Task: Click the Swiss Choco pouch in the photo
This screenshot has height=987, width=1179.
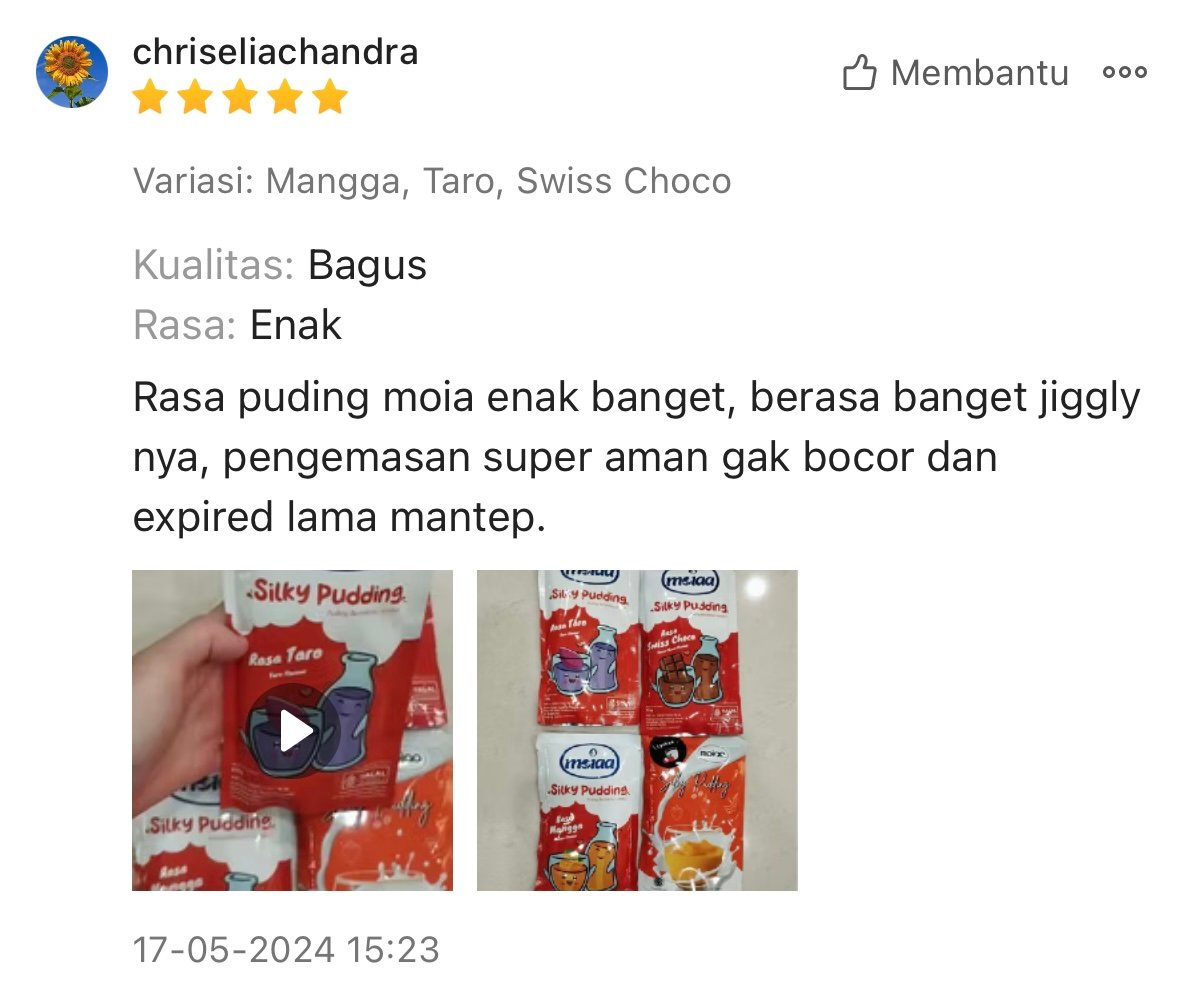Action: 691,652
